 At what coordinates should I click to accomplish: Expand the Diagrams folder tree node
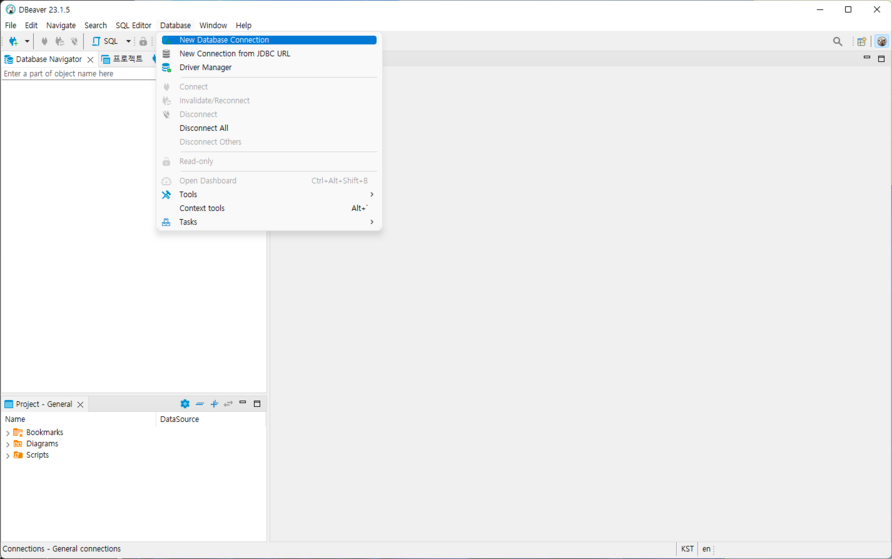click(x=8, y=444)
